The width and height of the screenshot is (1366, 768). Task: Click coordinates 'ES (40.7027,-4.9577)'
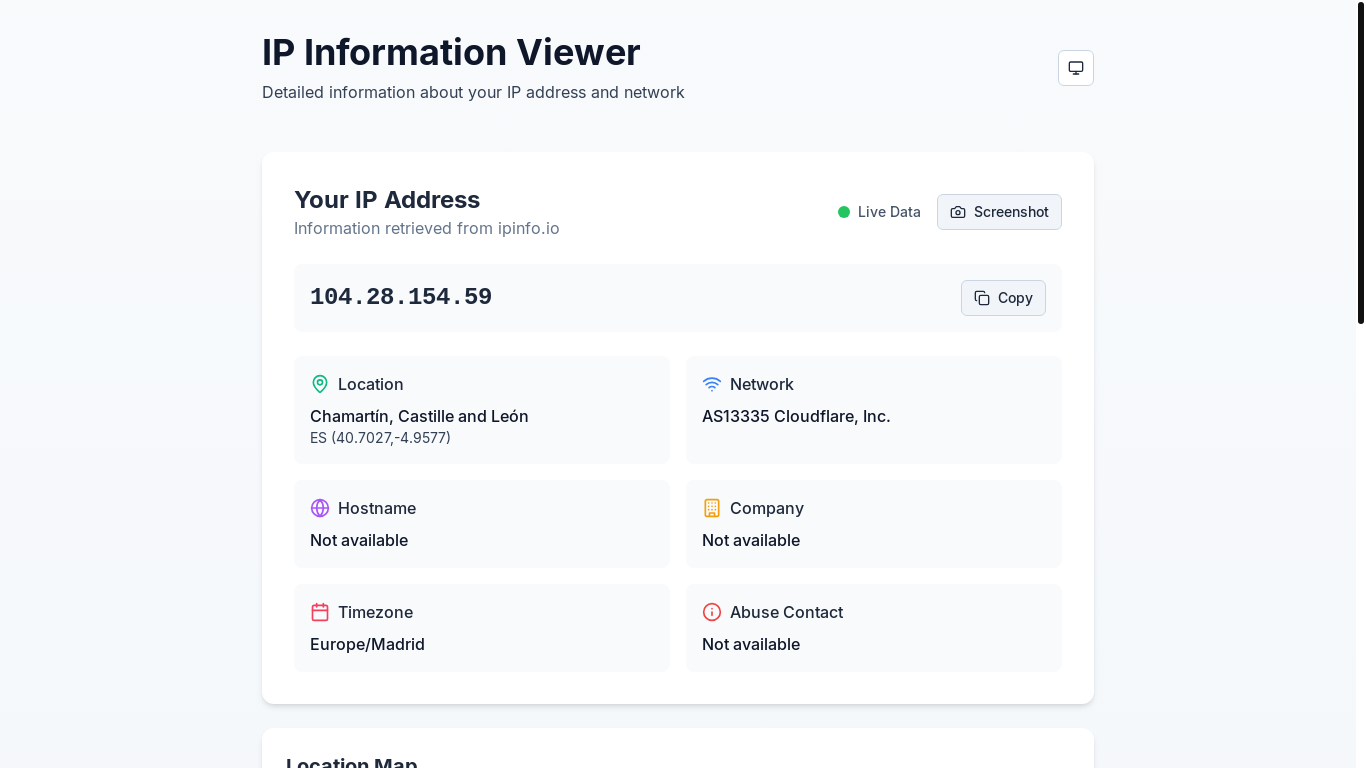(380, 438)
